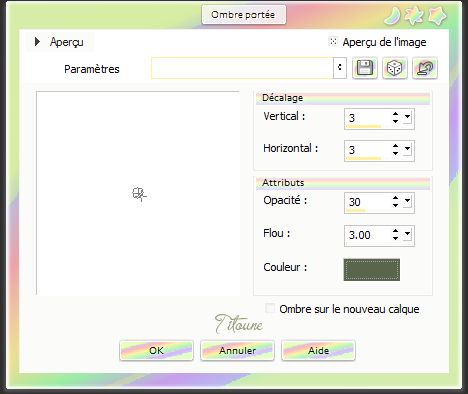Viewport: 468px width, 394px height.
Task: Open the Paramètres preset dropdown
Action: [x=340, y=68]
